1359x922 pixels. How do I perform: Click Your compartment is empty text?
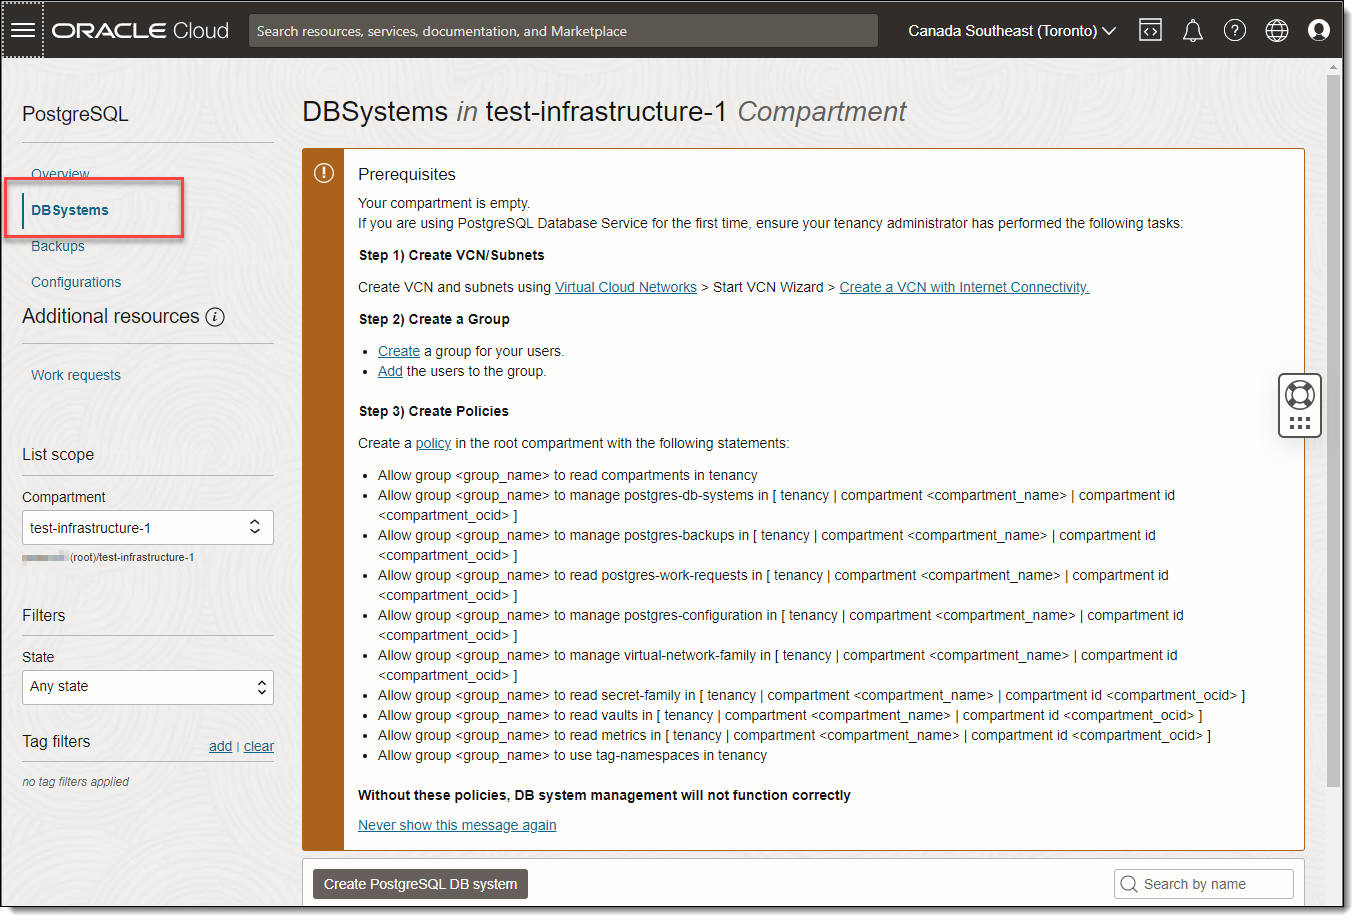click(x=444, y=203)
